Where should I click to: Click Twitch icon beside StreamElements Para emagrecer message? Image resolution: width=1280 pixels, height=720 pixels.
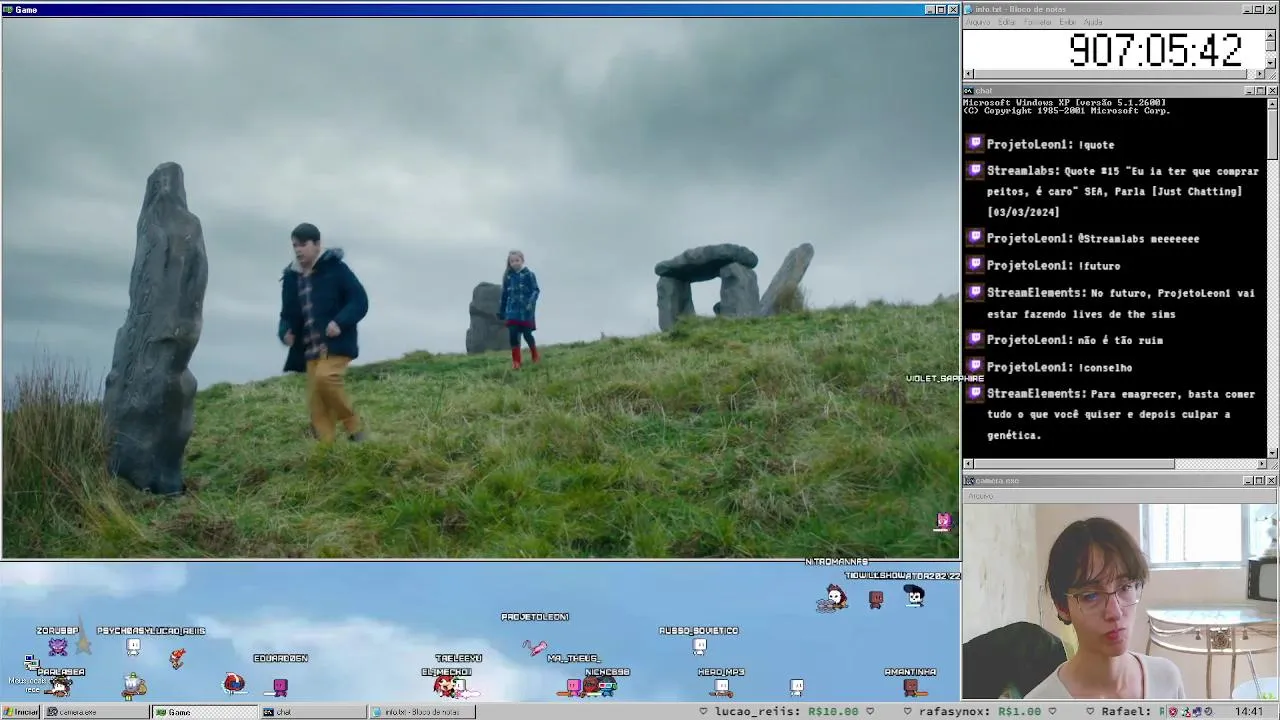coord(975,393)
